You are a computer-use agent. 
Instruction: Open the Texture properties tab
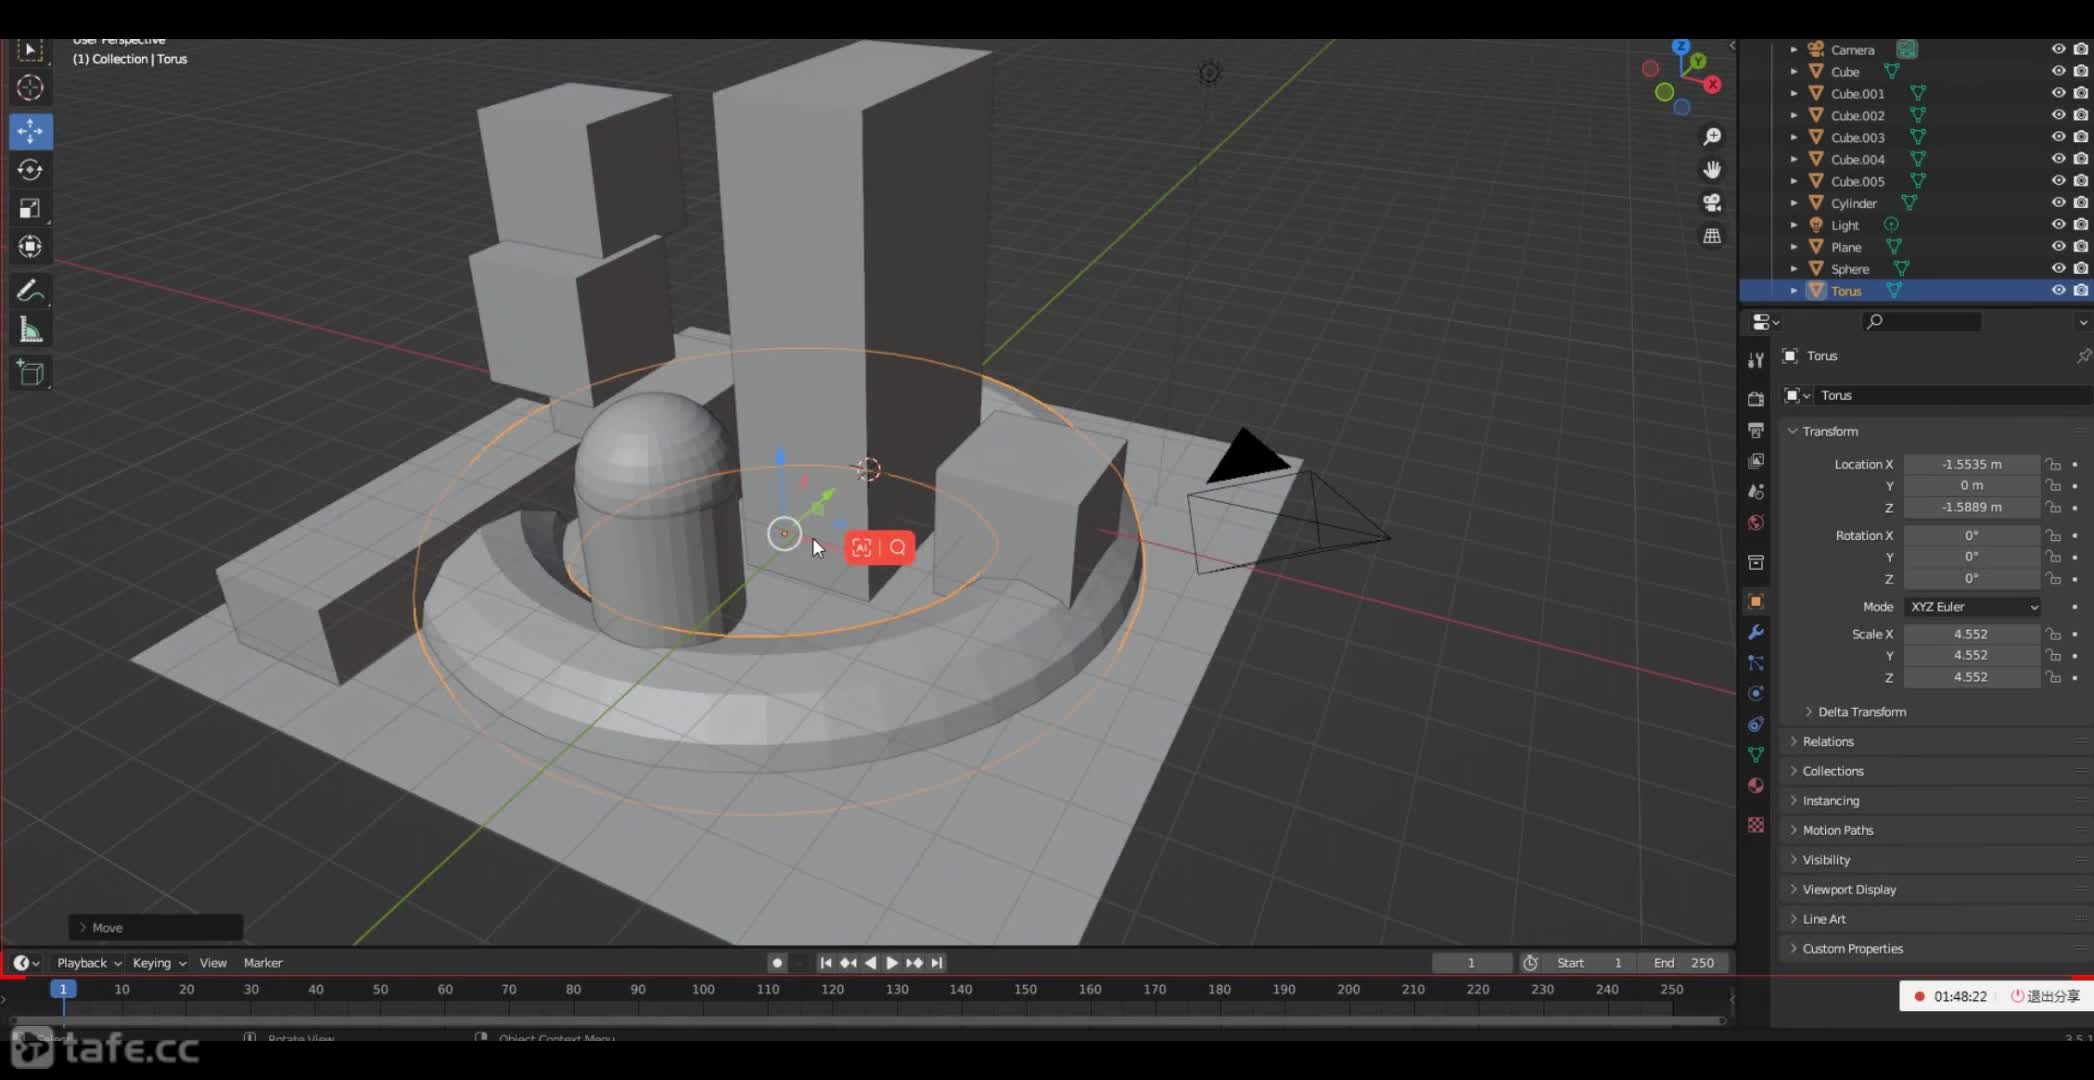pyautogui.click(x=1755, y=825)
